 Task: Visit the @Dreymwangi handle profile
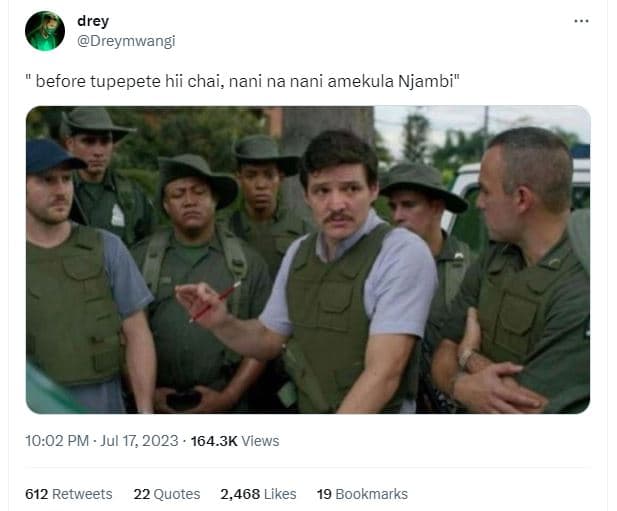pos(126,41)
